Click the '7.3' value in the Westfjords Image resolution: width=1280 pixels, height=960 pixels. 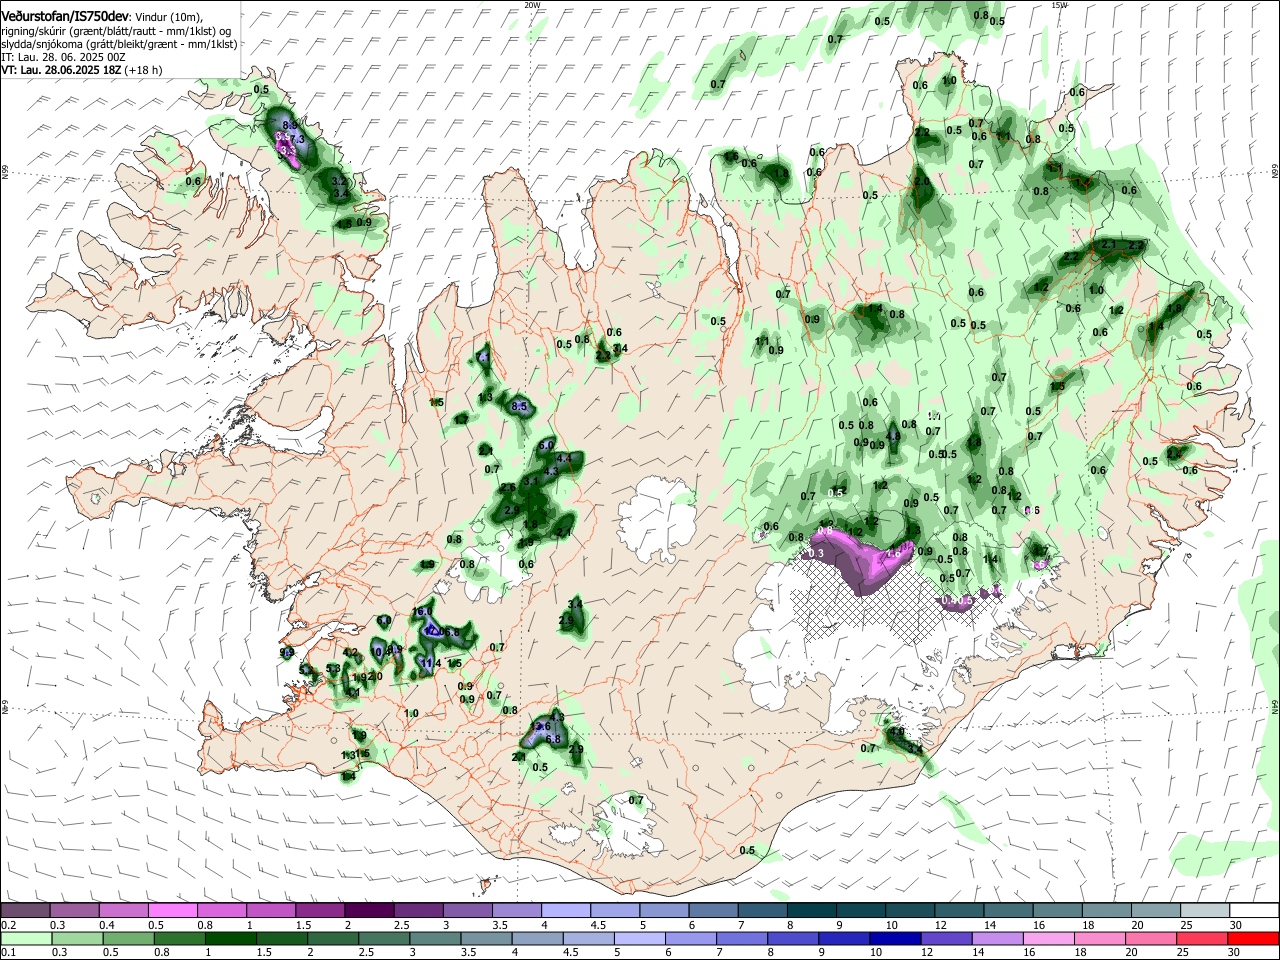(296, 137)
